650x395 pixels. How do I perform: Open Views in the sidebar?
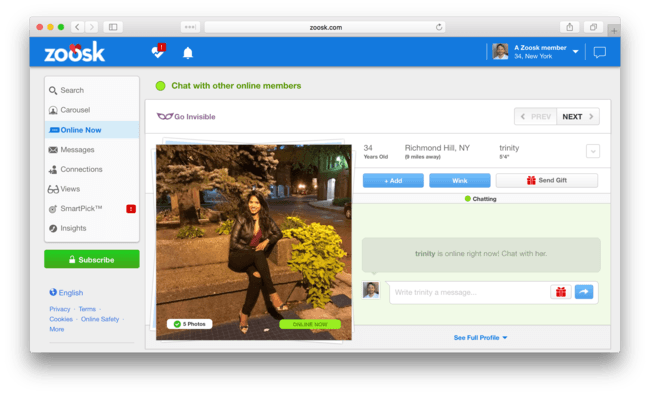[x=92, y=189]
